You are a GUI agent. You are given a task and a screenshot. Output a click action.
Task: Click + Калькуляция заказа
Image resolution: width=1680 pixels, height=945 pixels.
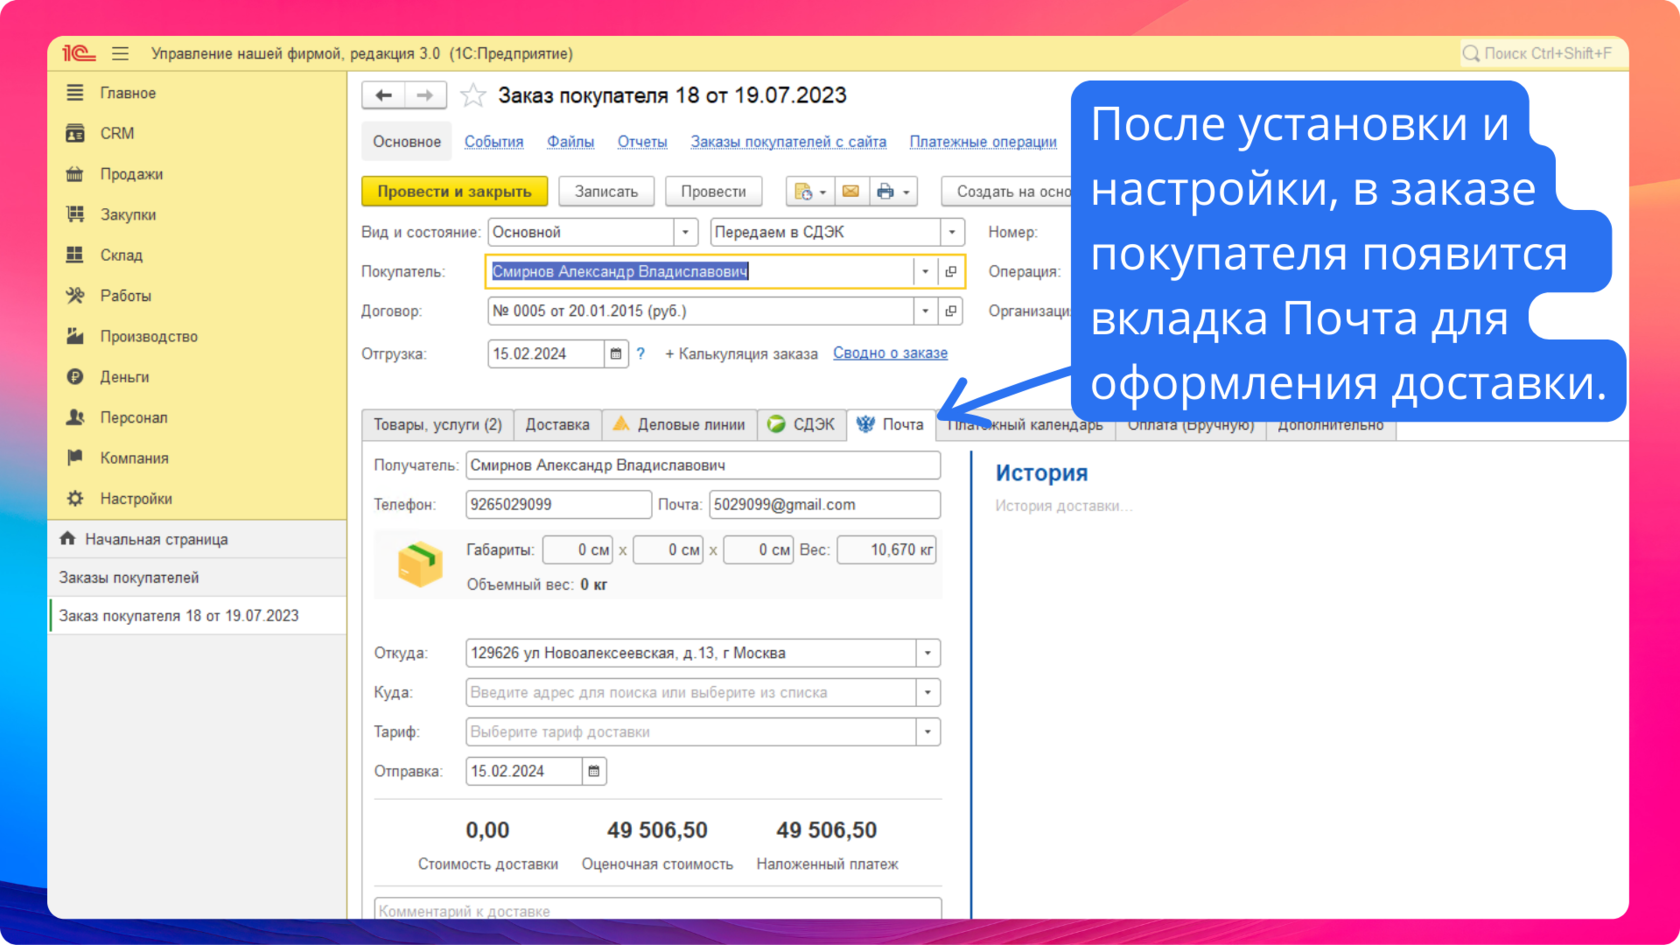[741, 354]
